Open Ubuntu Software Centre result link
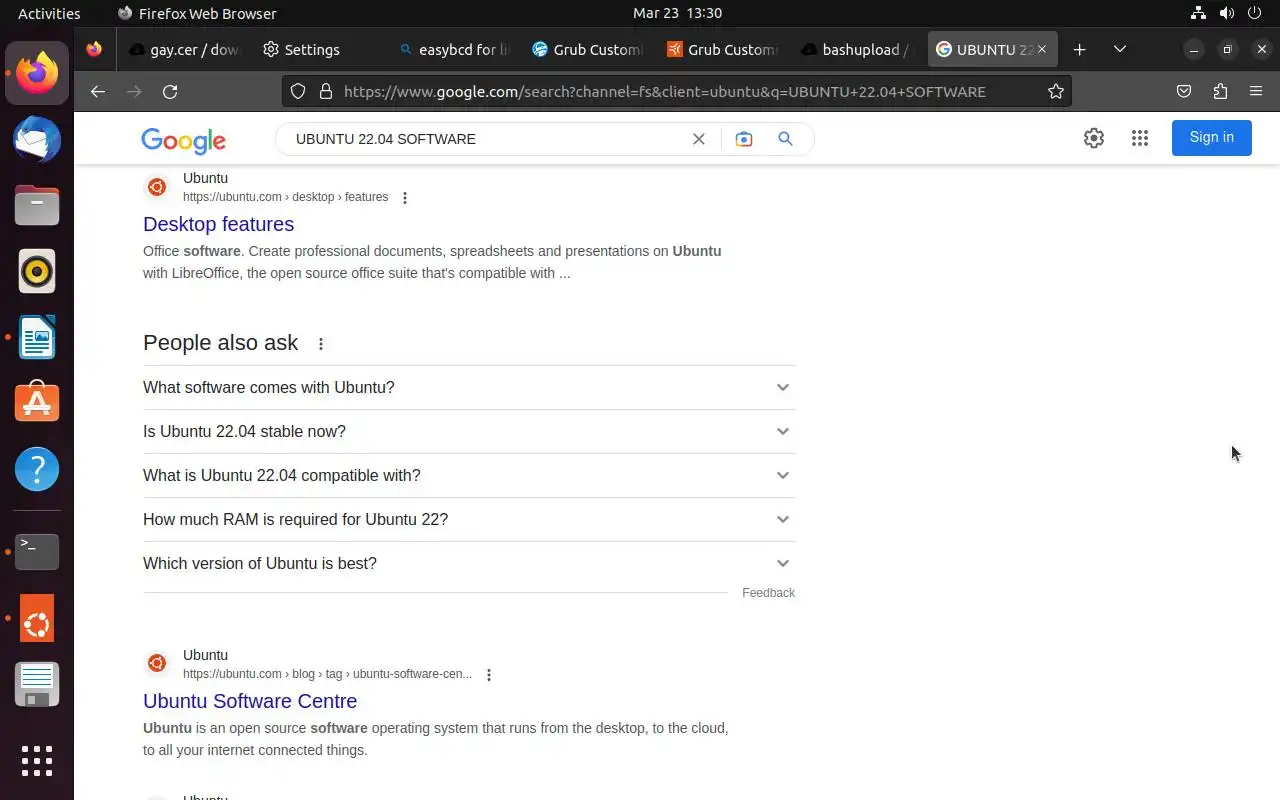 (x=250, y=701)
